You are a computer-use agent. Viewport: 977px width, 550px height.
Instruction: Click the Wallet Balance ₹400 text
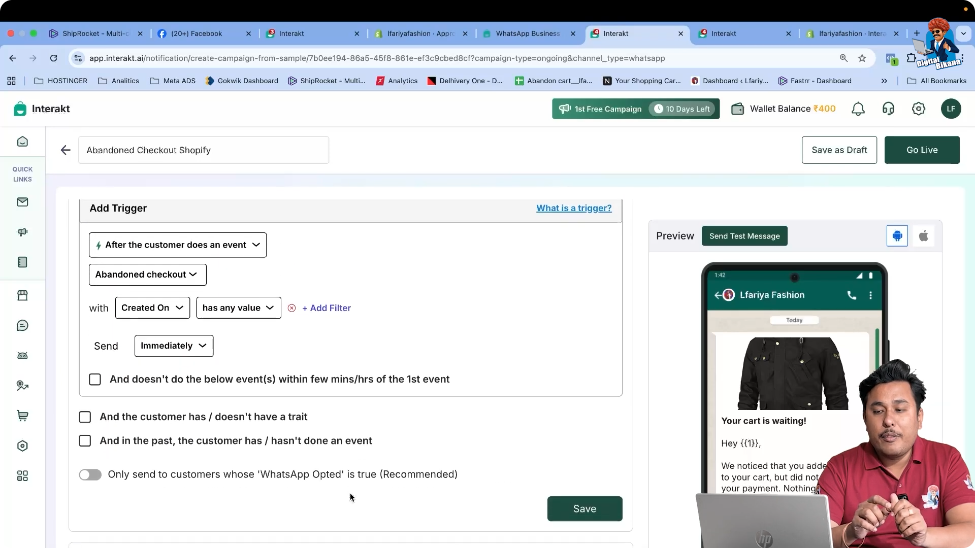pyautogui.click(x=793, y=109)
